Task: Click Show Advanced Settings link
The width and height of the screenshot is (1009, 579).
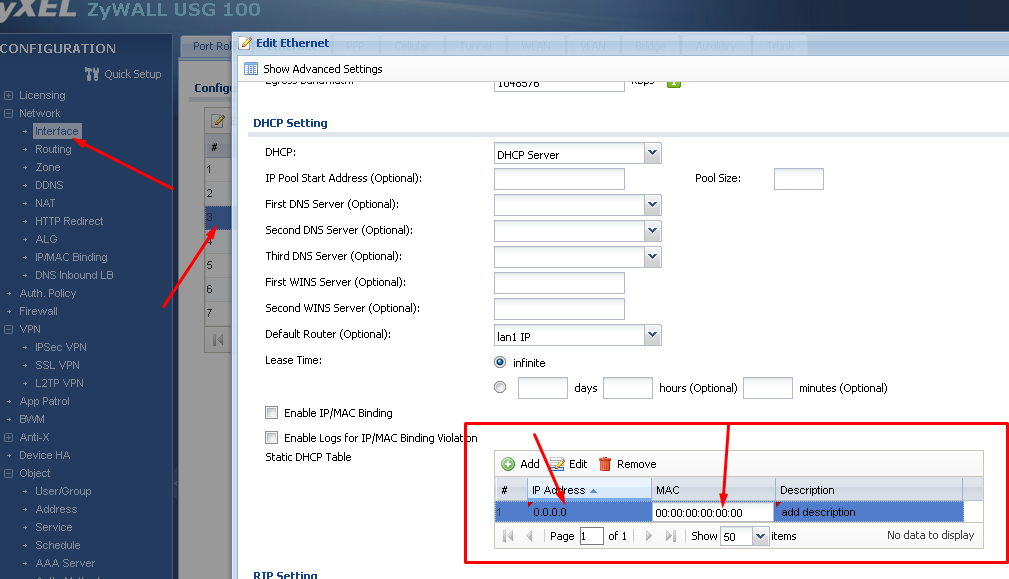Action: pyautogui.click(x=322, y=69)
